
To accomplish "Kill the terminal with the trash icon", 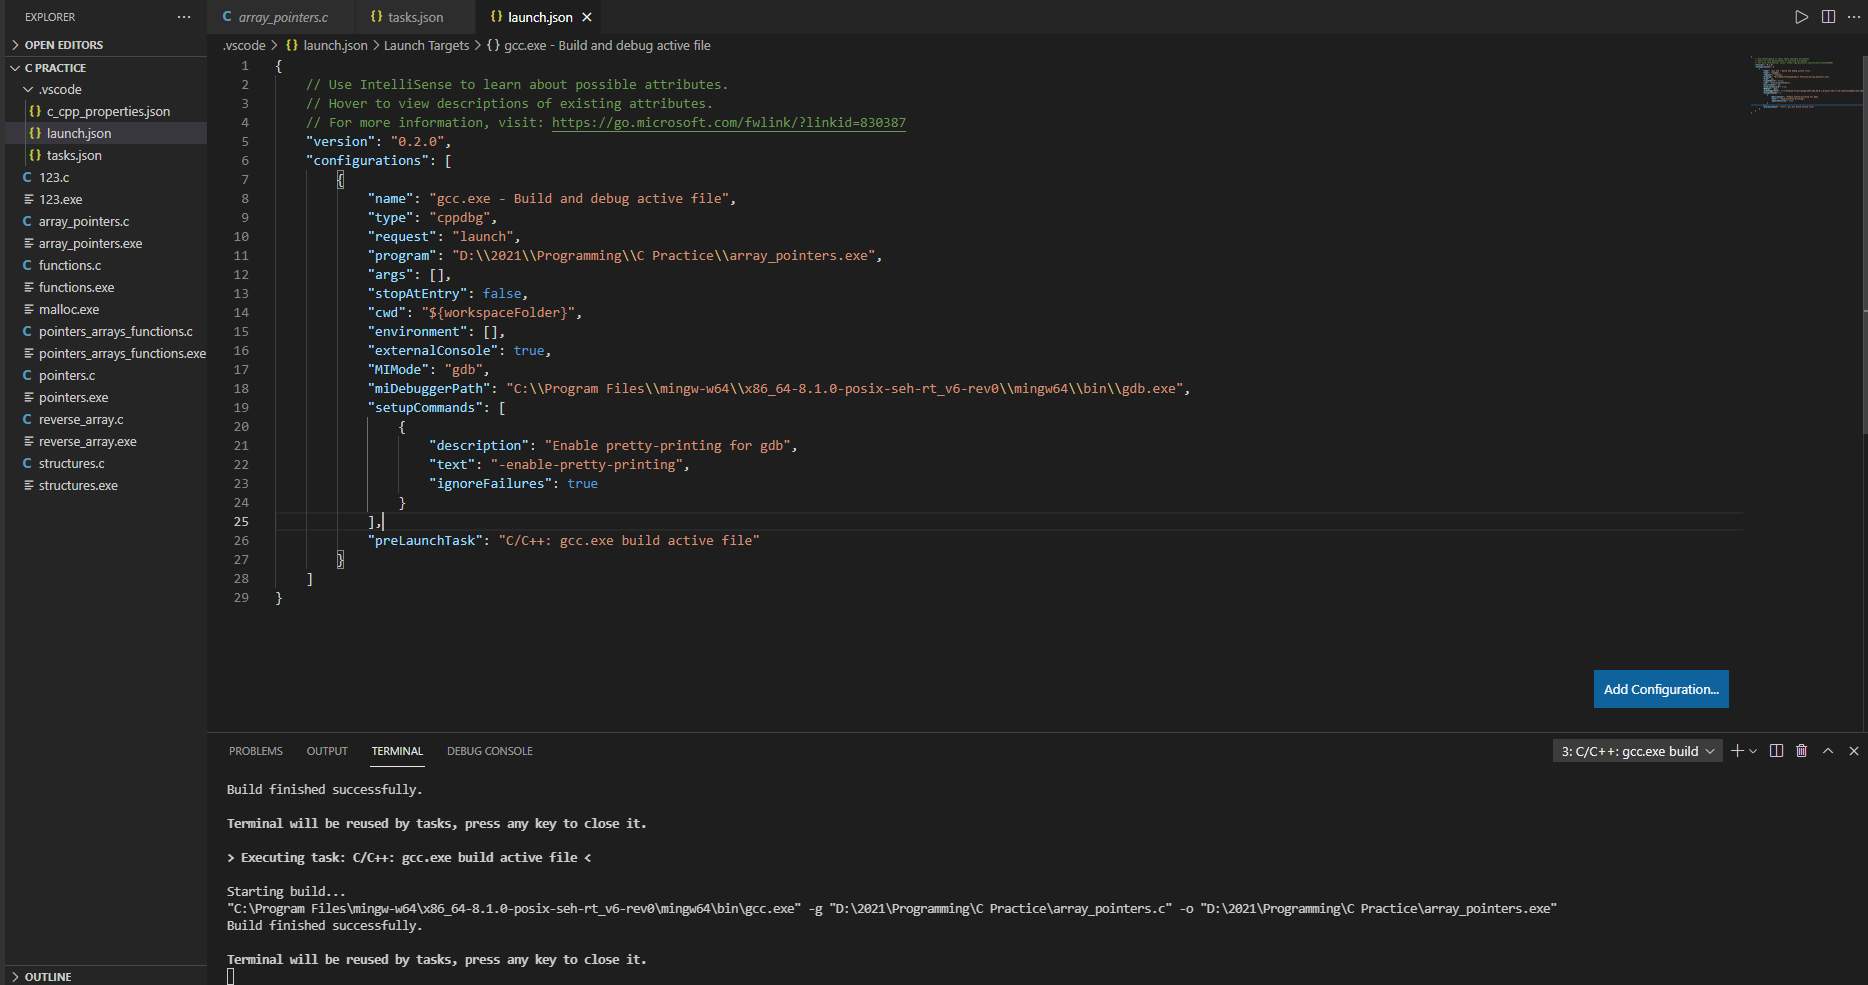I will [x=1802, y=750].
